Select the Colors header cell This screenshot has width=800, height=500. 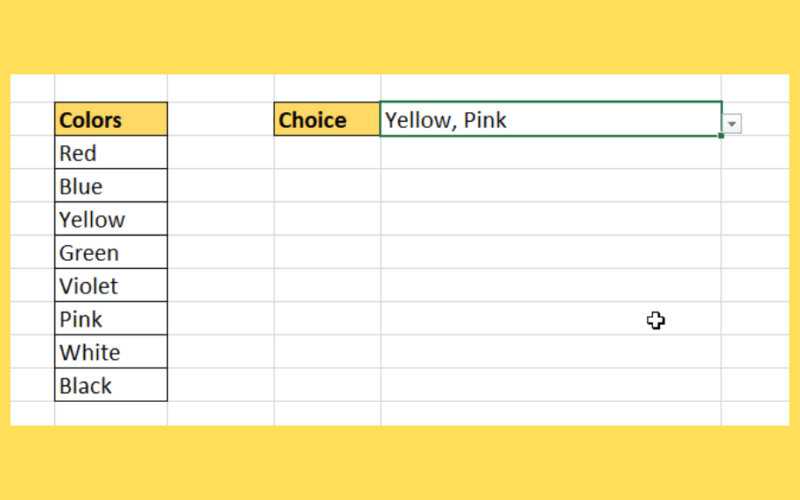point(111,119)
